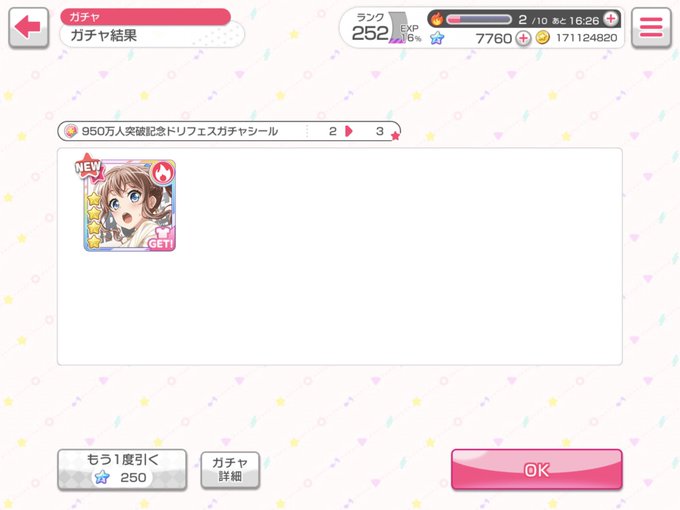This screenshot has width=680, height=510.
Task: Open ガチャ詳細 details button
Action: pos(230,470)
